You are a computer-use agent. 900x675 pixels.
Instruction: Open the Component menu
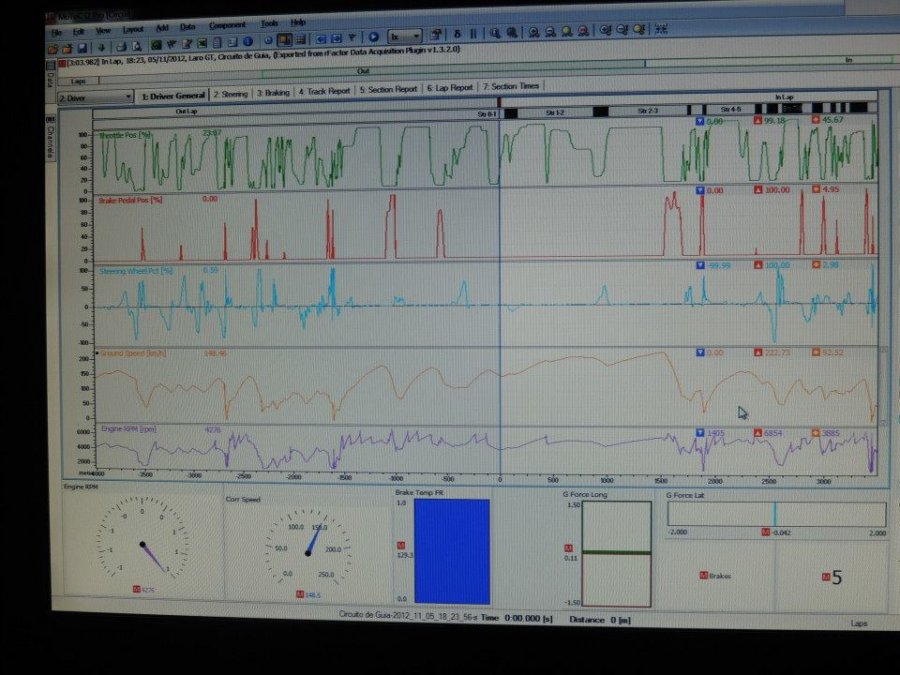pos(227,25)
